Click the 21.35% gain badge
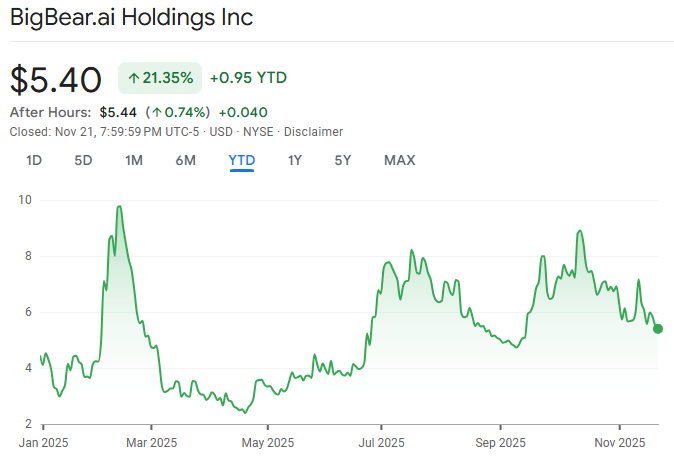Screen dimensions: 674x457 point(160,78)
